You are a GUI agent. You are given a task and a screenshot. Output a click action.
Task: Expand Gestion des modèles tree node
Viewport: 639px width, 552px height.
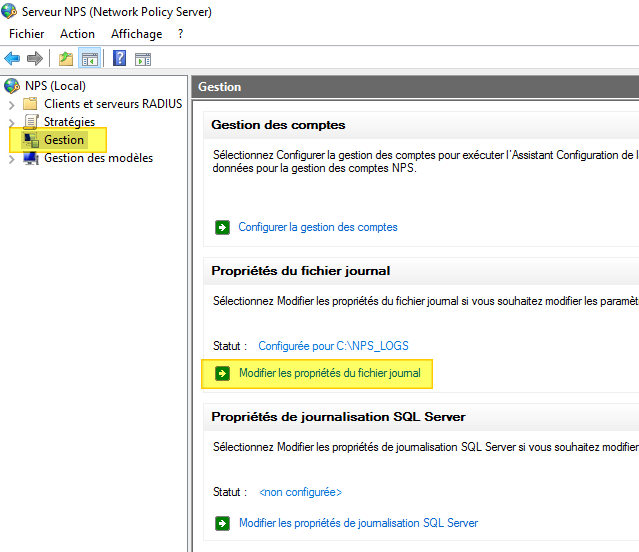(11, 158)
